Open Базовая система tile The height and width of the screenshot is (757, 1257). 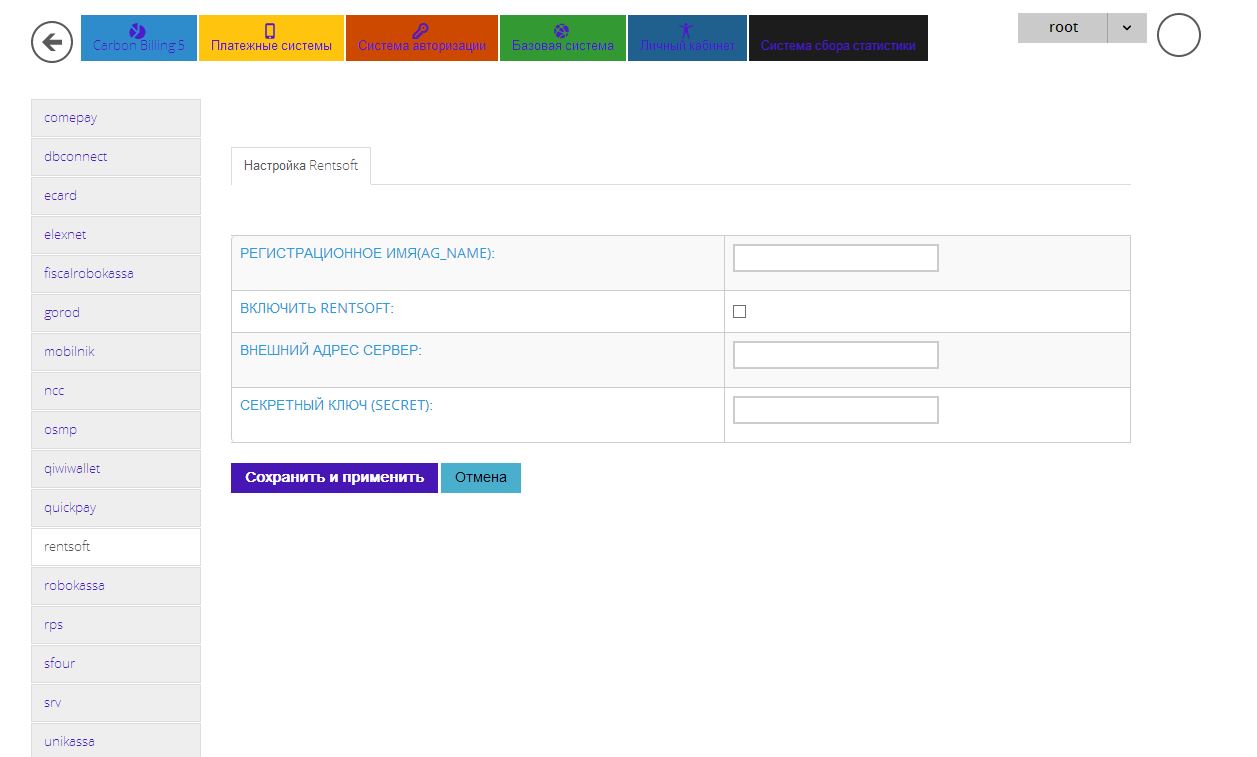[562, 38]
